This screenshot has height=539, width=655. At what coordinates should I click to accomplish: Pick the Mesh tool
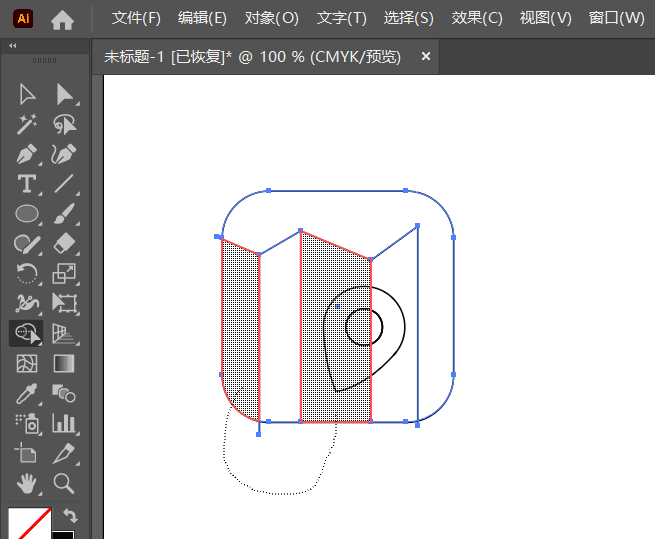[x=27, y=364]
